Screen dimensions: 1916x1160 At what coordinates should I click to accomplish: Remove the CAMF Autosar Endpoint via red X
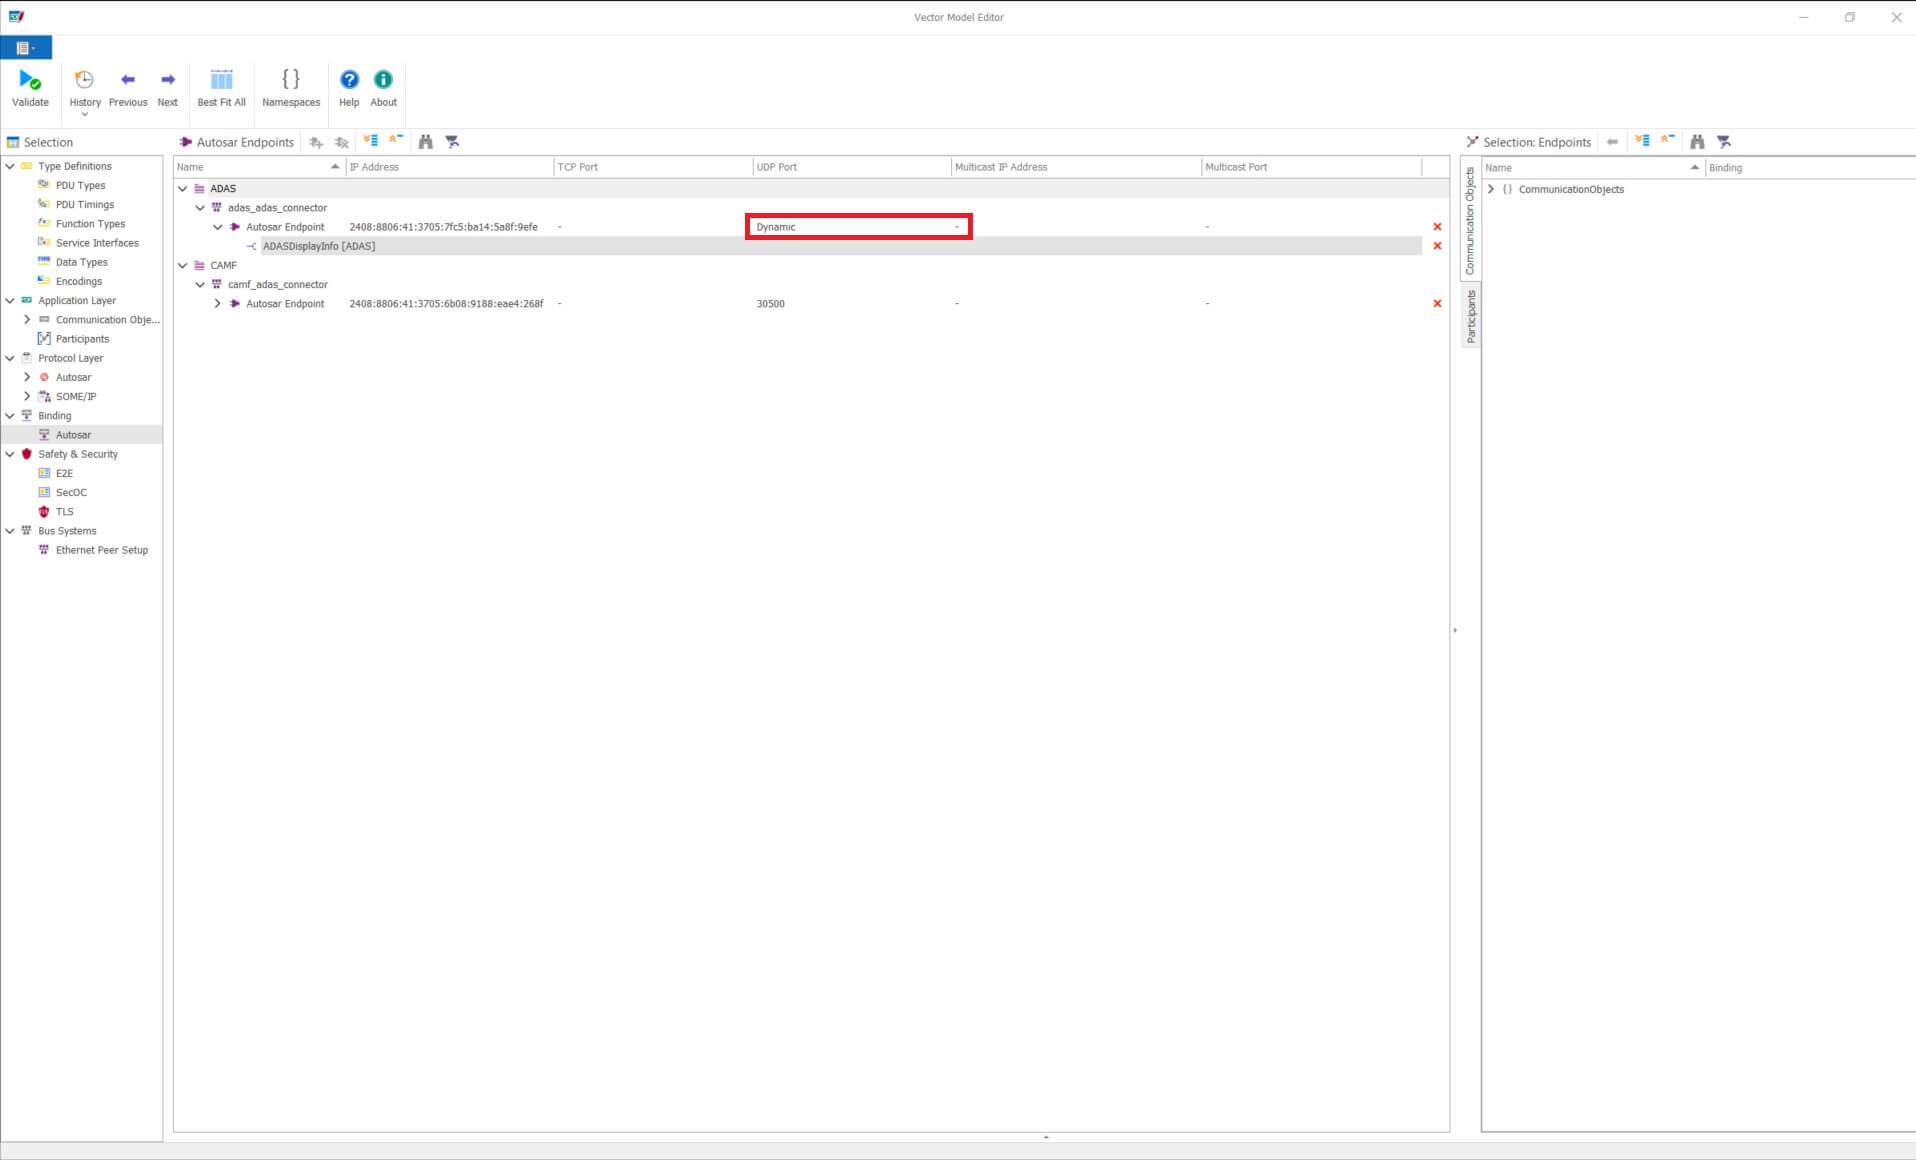pos(1437,304)
